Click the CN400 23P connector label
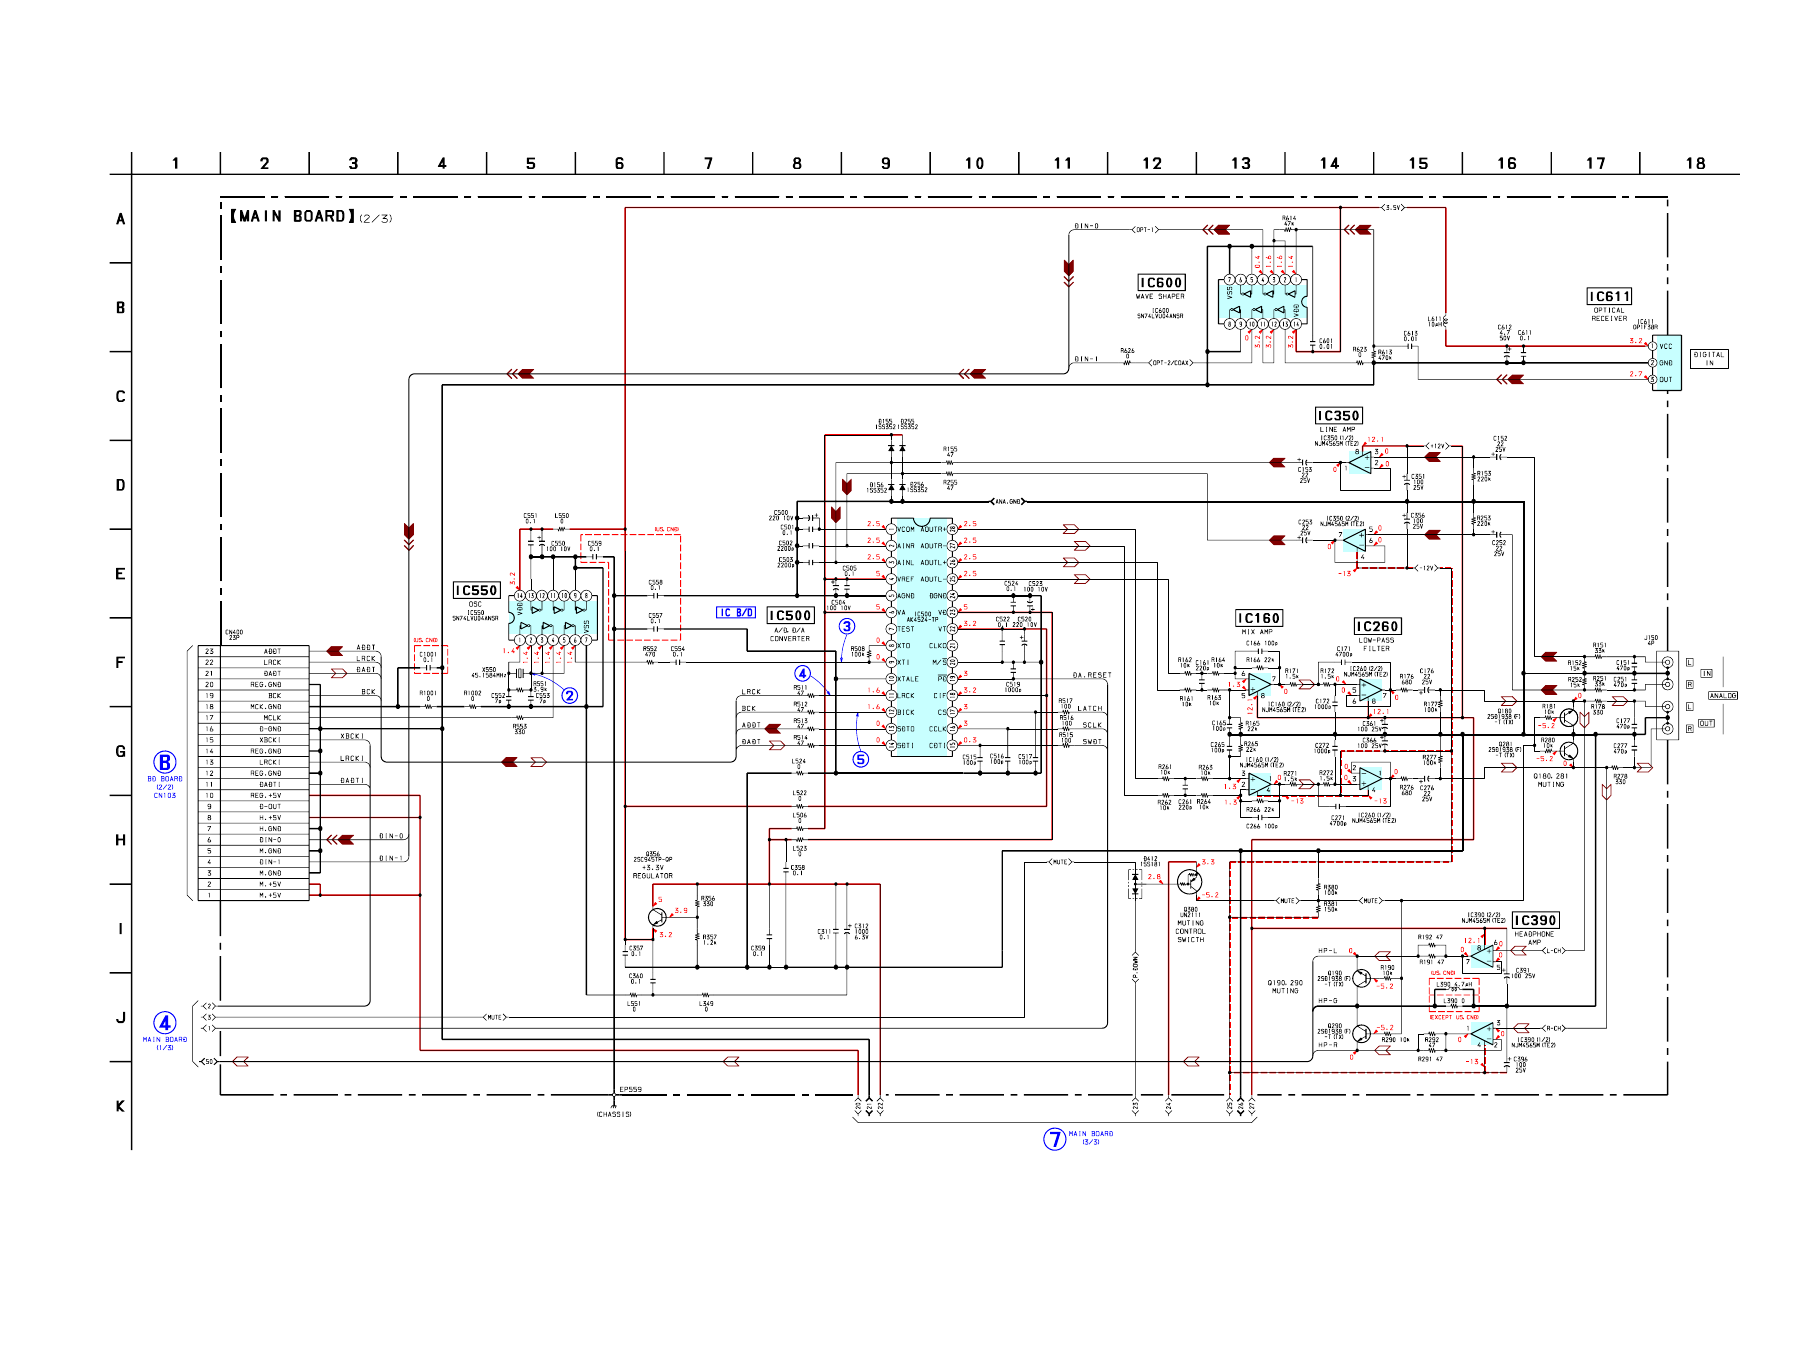 [234, 635]
